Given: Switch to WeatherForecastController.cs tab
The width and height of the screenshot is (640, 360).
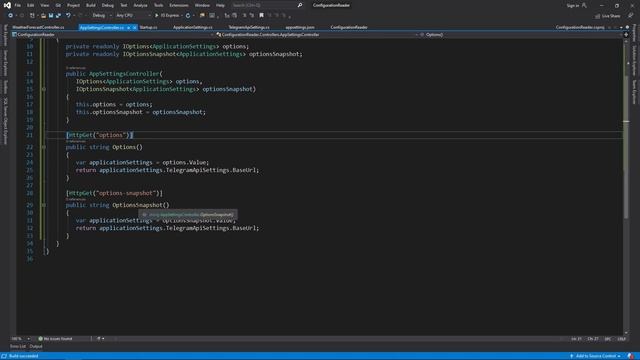Looking at the screenshot, I should coord(38,27).
